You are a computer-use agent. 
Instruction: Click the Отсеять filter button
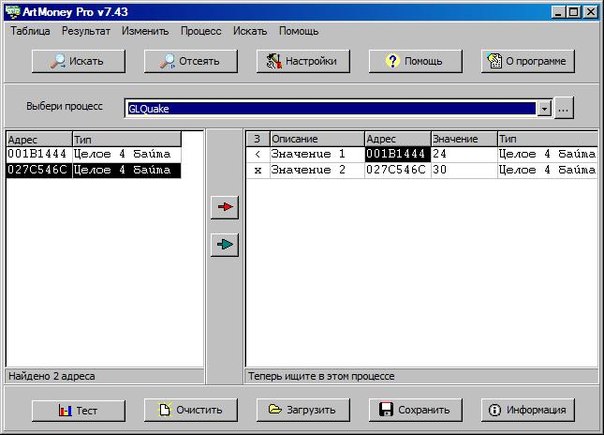click(x=191, y=61)
